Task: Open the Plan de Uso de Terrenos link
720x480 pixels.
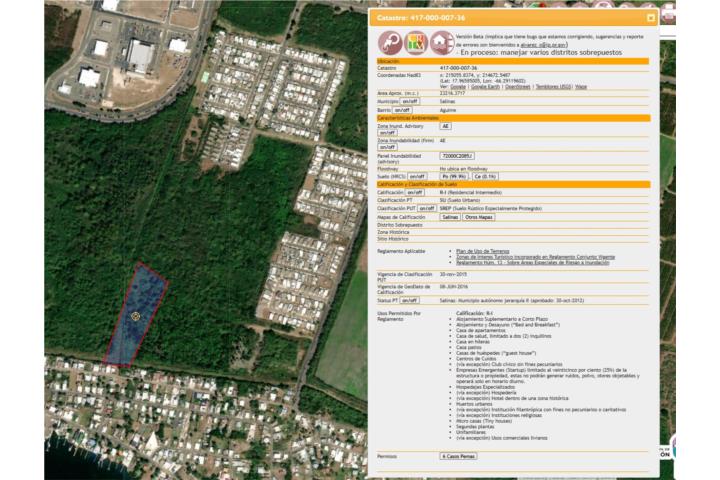Action: (x=483, y=251)
